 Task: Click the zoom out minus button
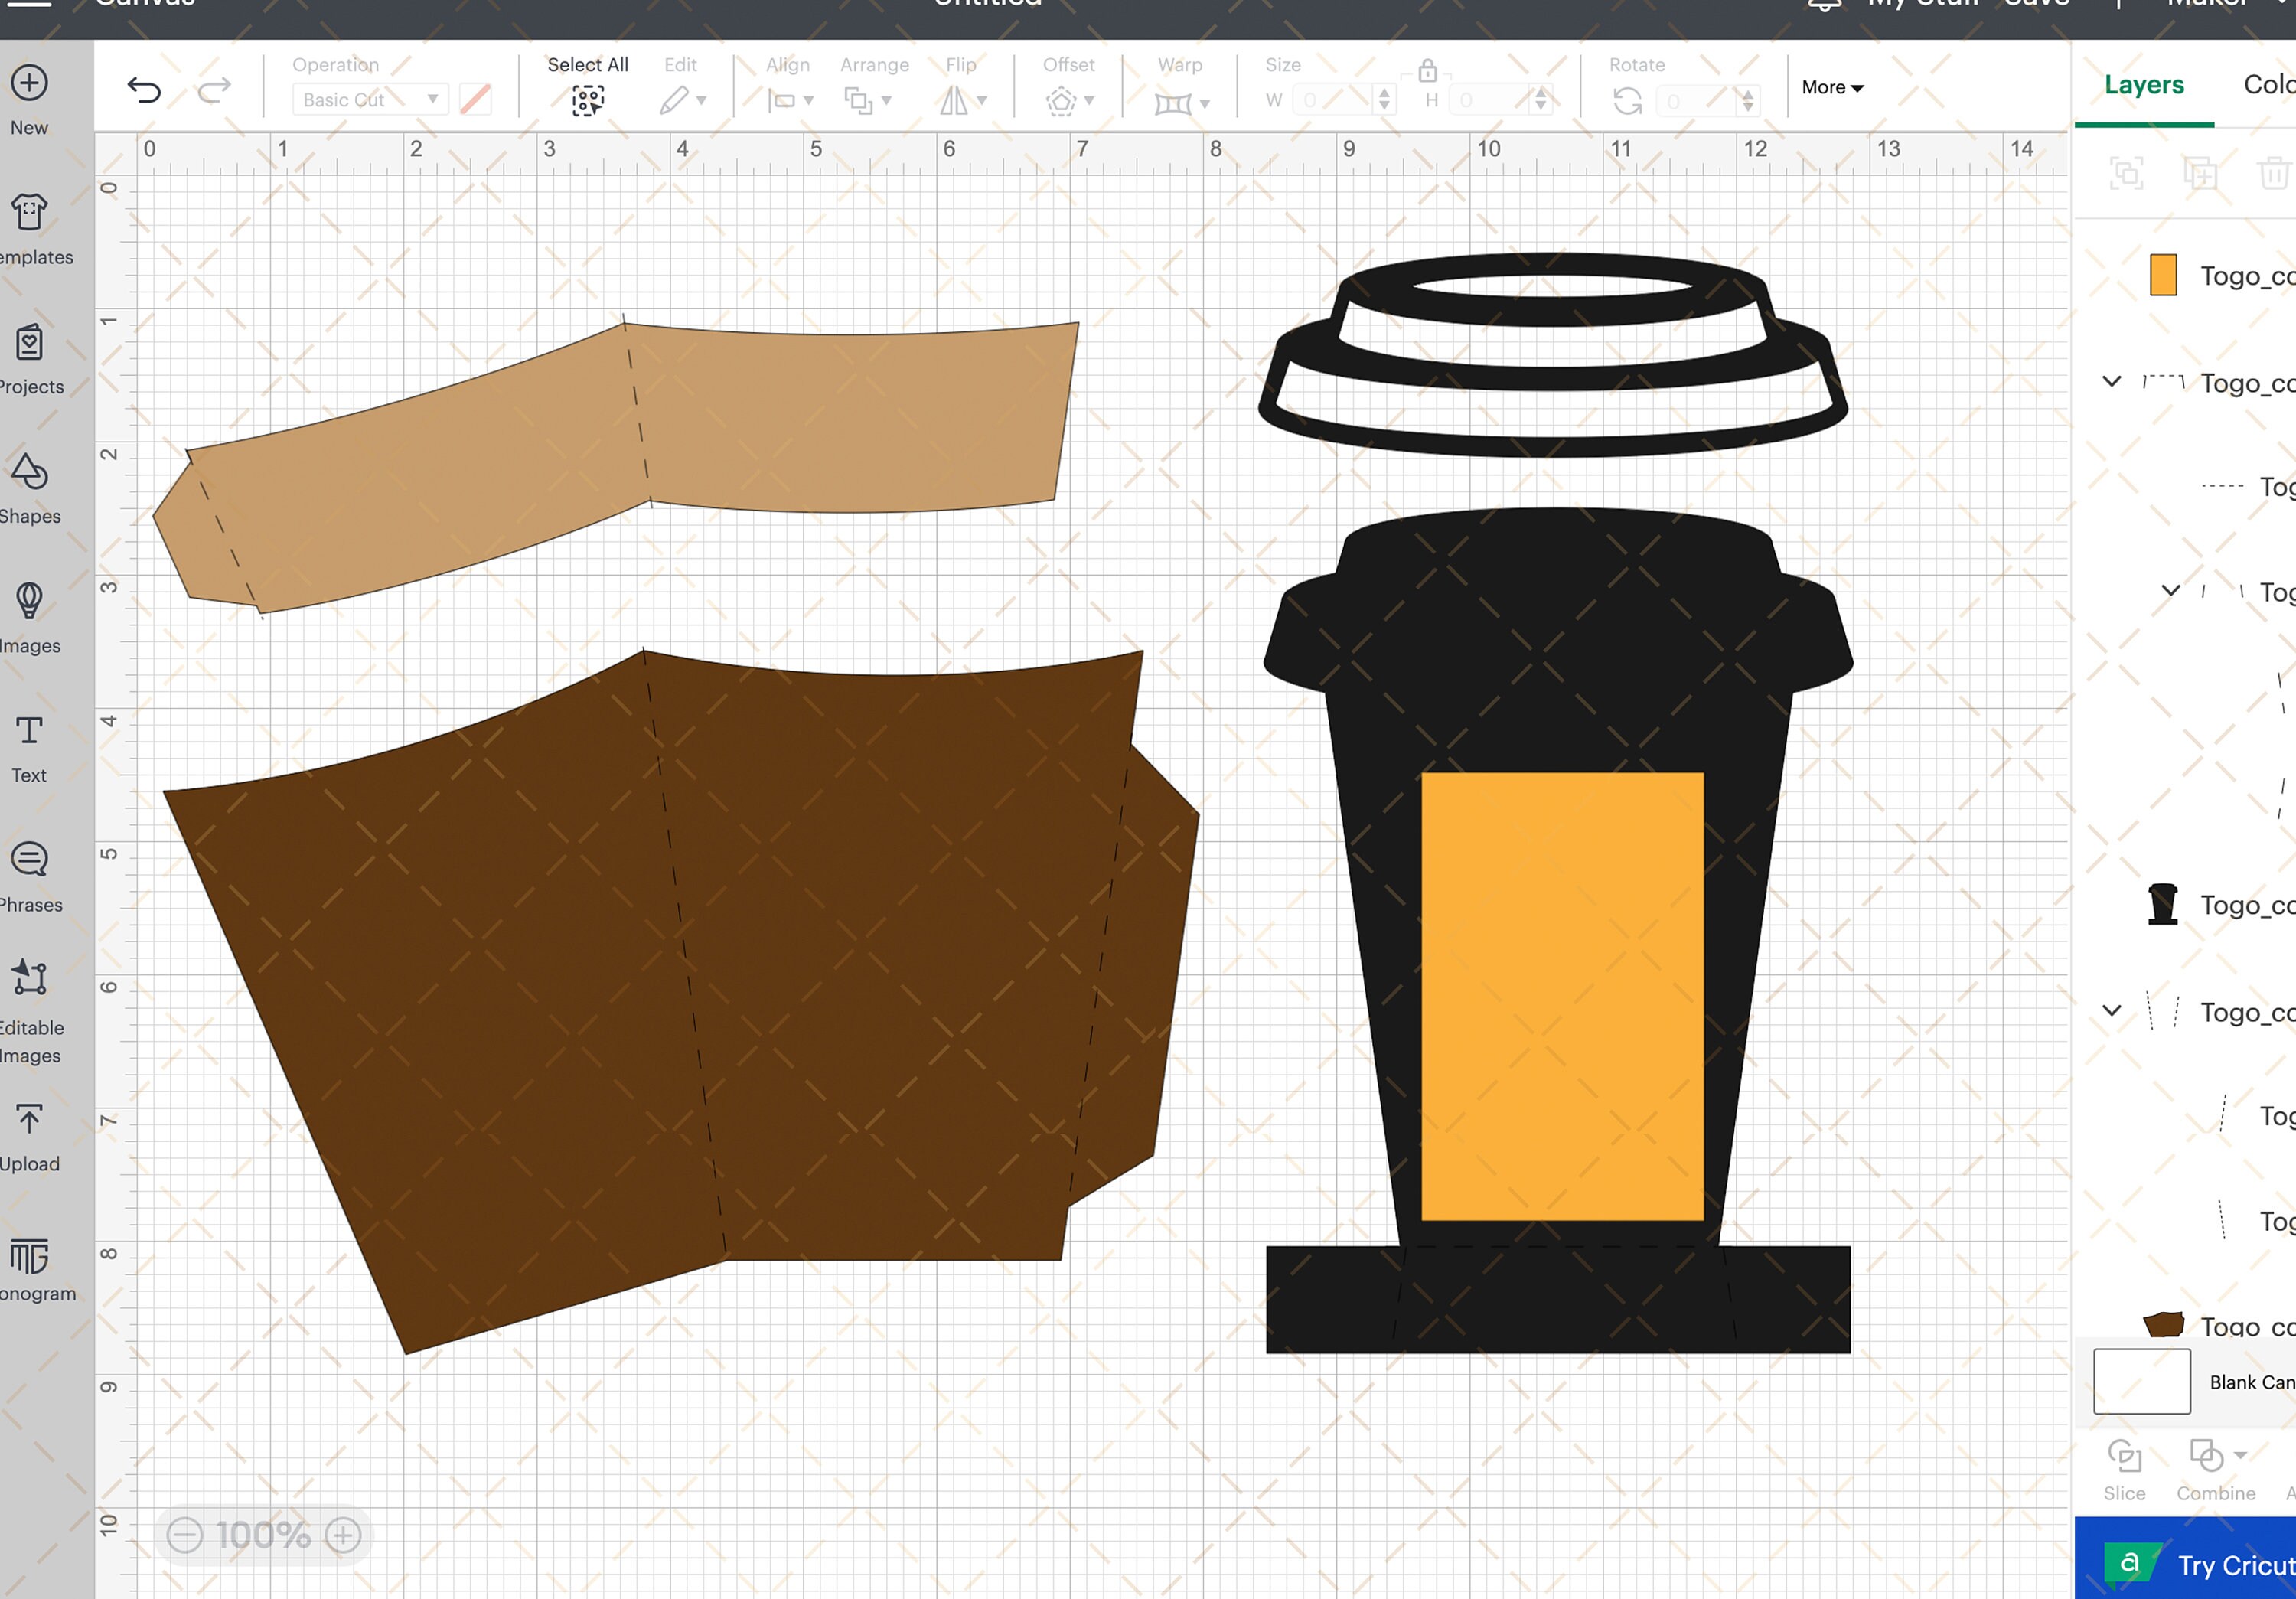pyautogui.click(x=185, y=1534)
